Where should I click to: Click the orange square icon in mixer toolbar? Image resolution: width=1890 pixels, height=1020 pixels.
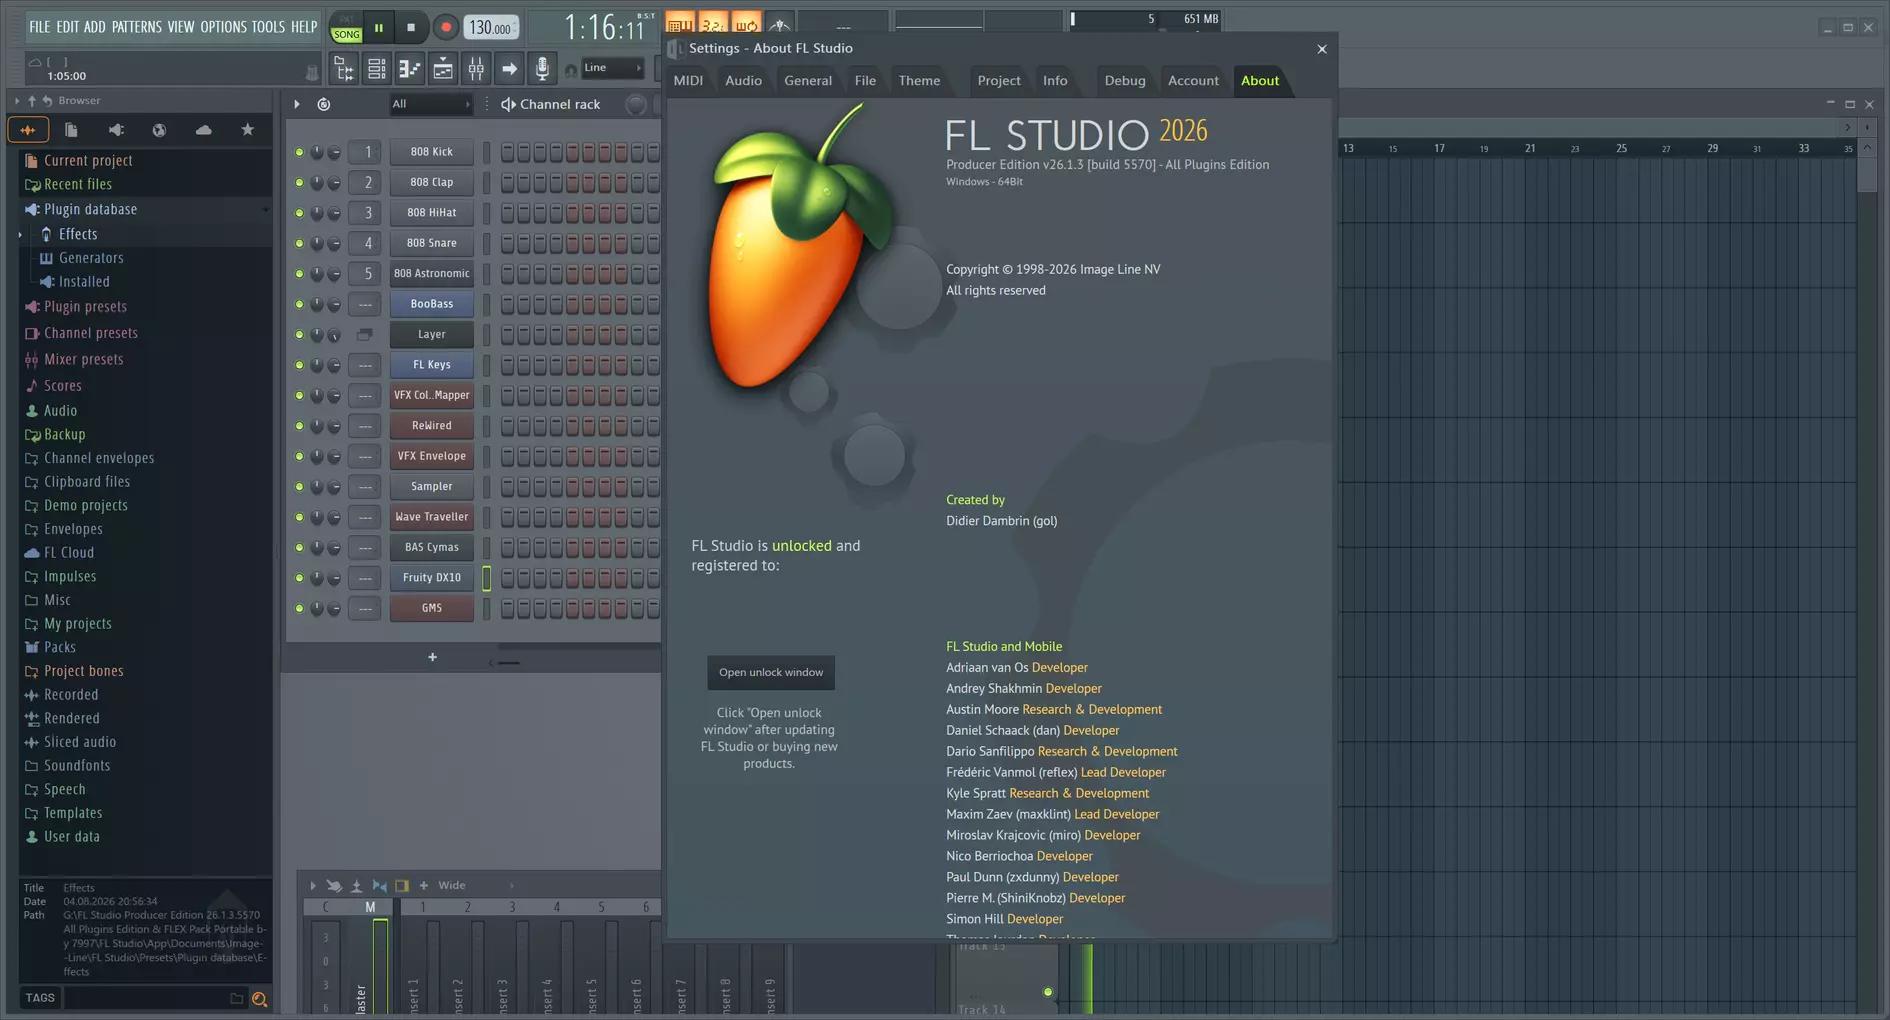(x=402, y=885)
